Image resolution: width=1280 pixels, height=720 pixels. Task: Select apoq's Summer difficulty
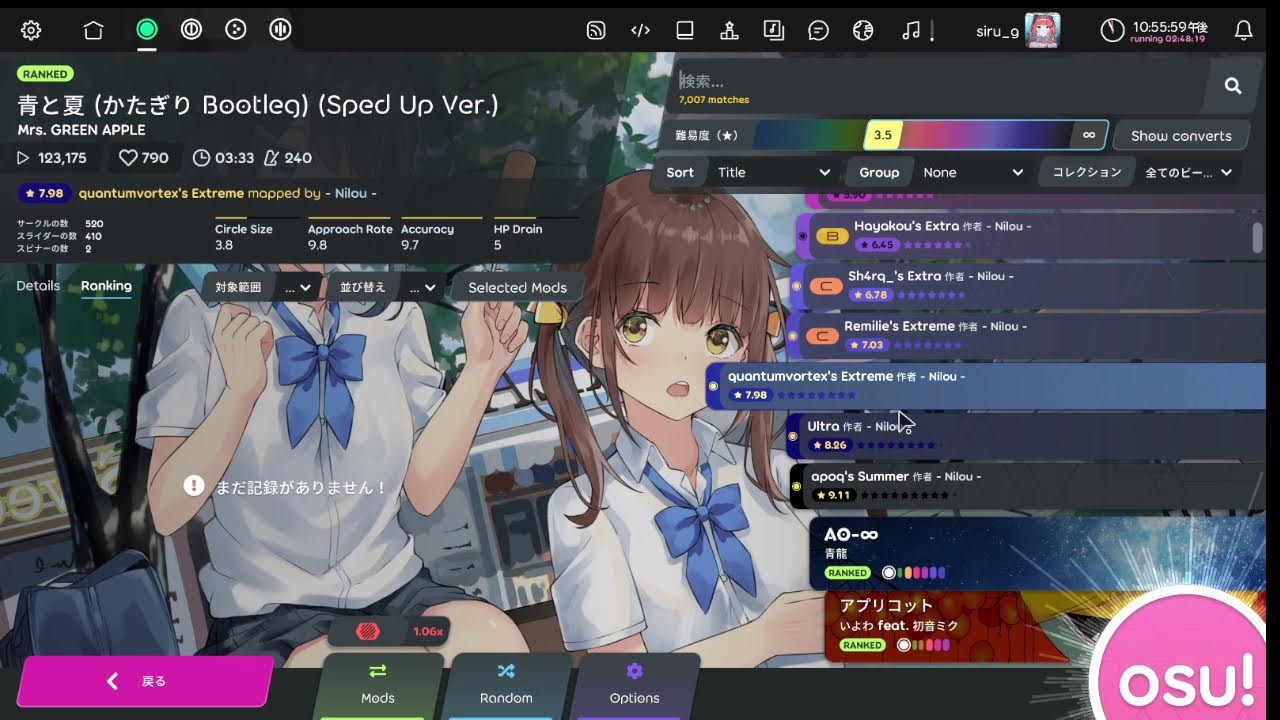tap(1030, 486)
